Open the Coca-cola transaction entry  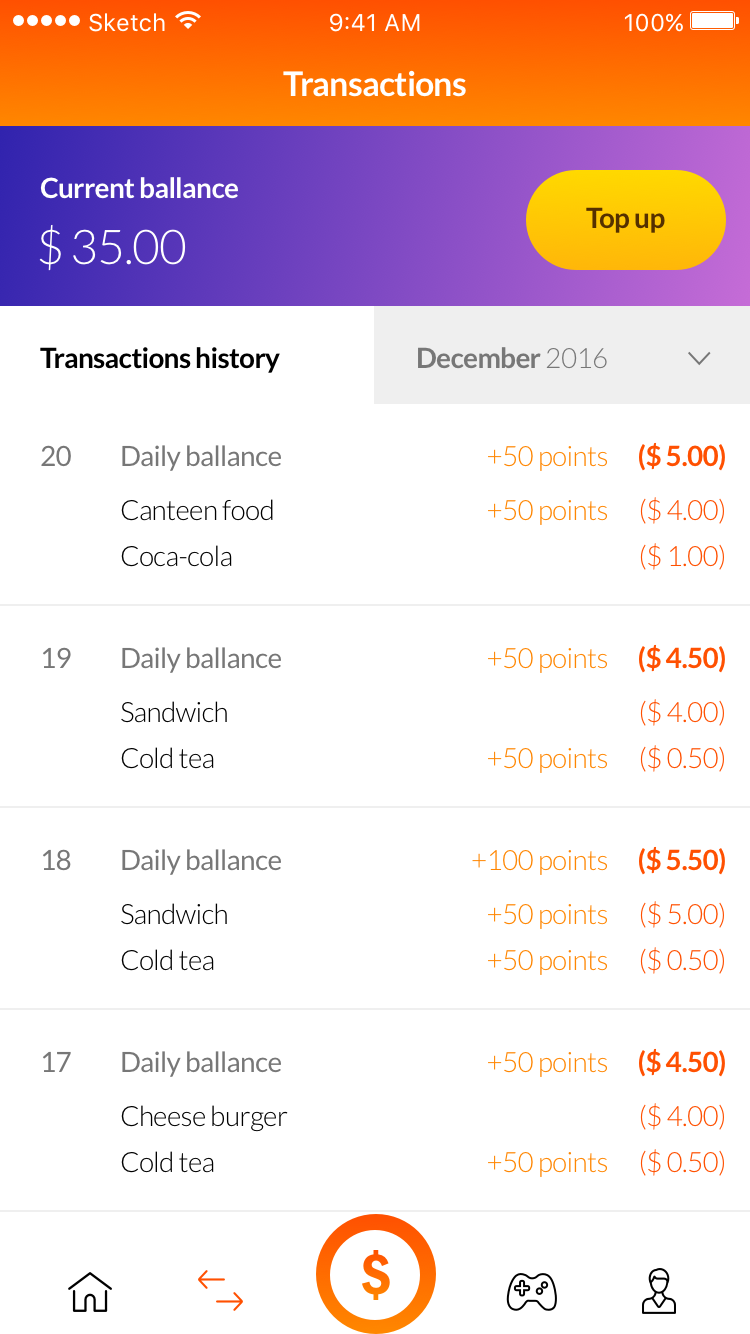tap(176, 556)
